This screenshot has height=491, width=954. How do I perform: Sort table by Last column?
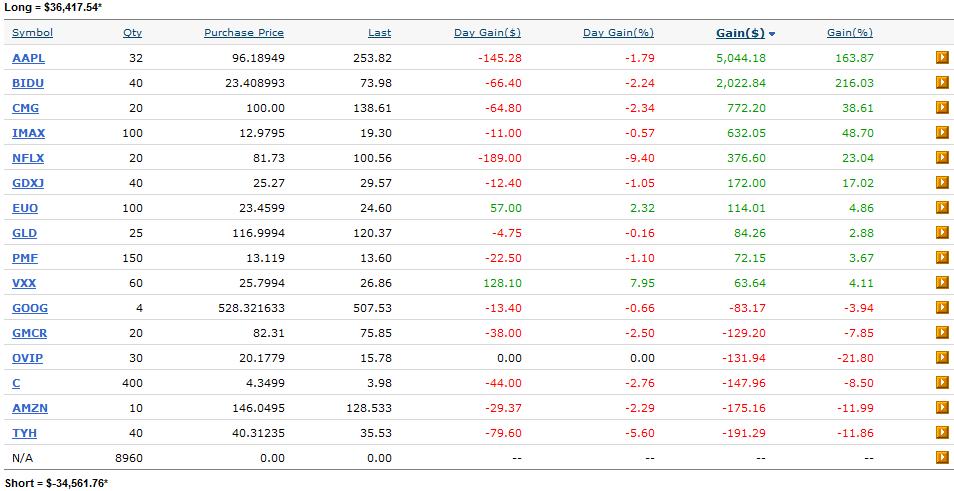pyautogui.click(x=380, y=33)
